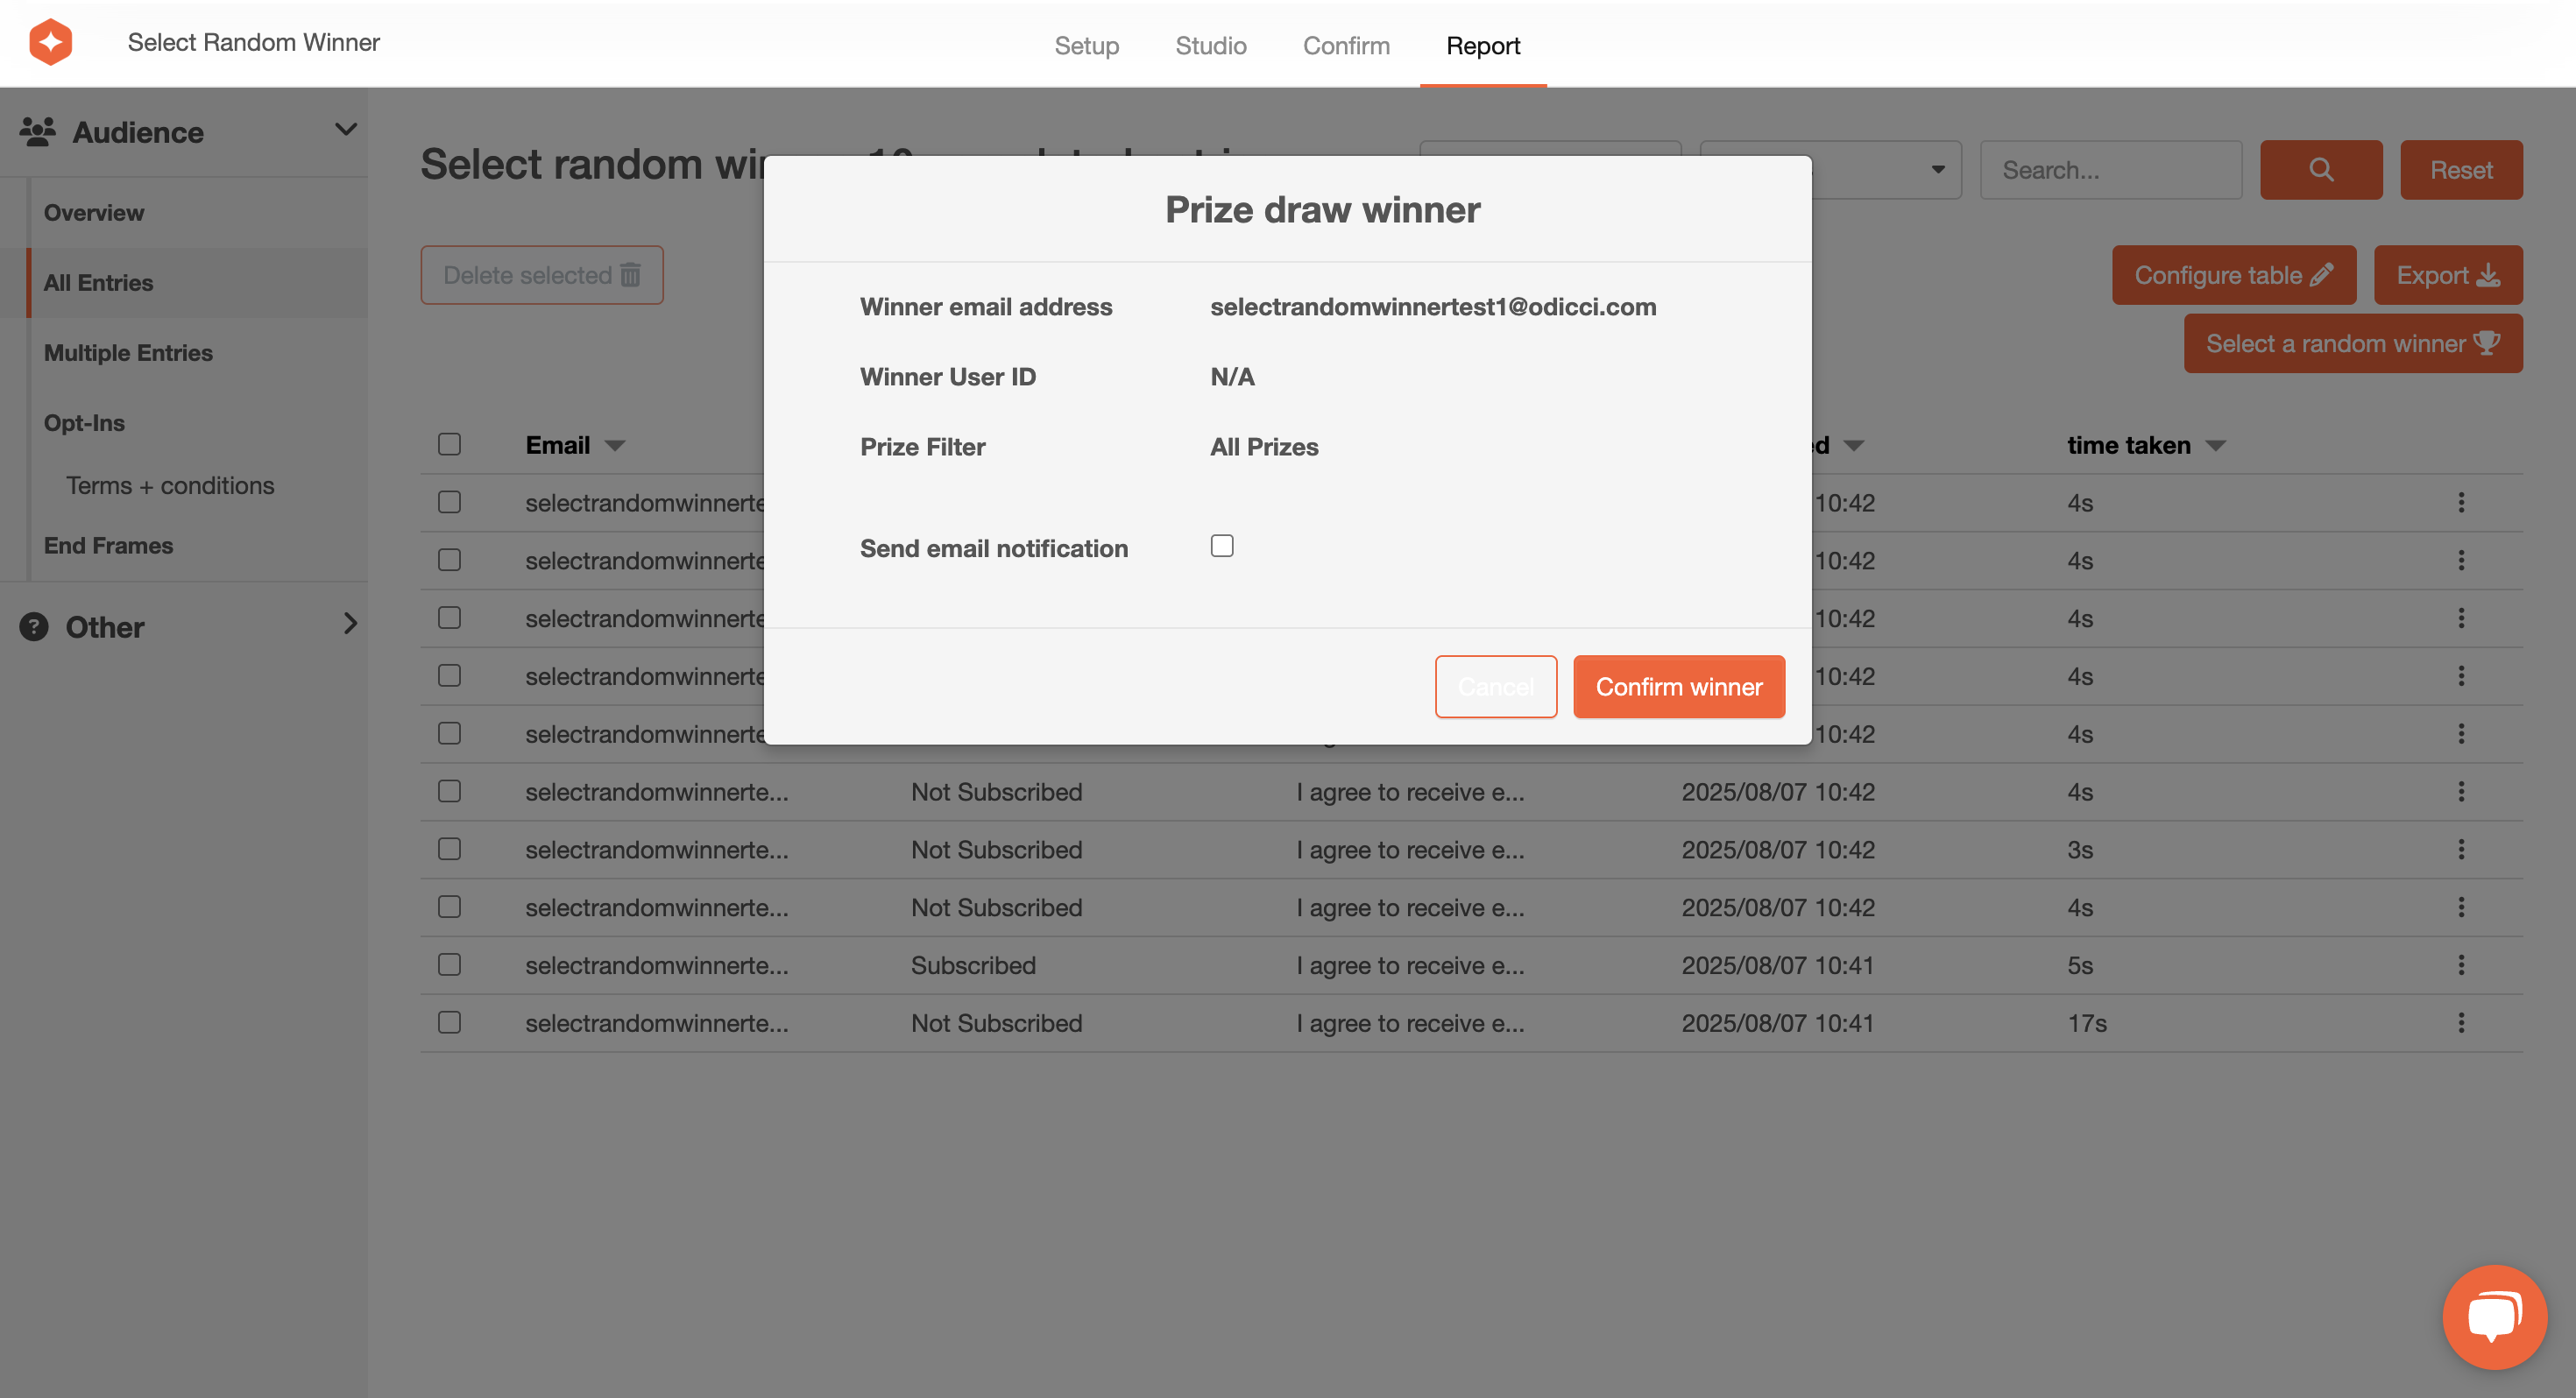
Task: Expand the Other sidebar section
Action: (350, 624)
